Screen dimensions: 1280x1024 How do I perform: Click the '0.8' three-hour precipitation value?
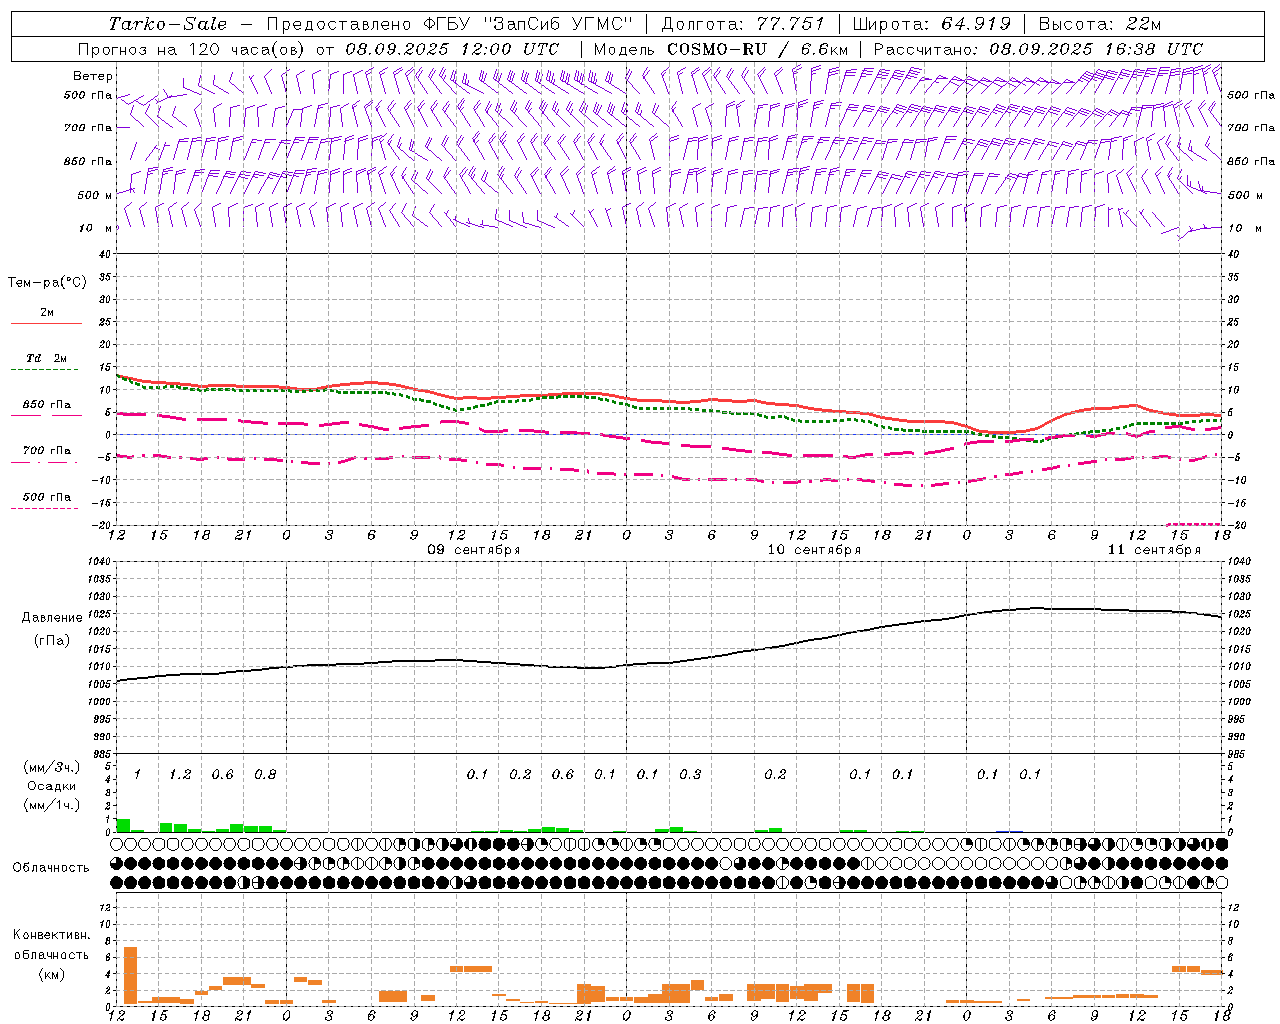(265, 775)
